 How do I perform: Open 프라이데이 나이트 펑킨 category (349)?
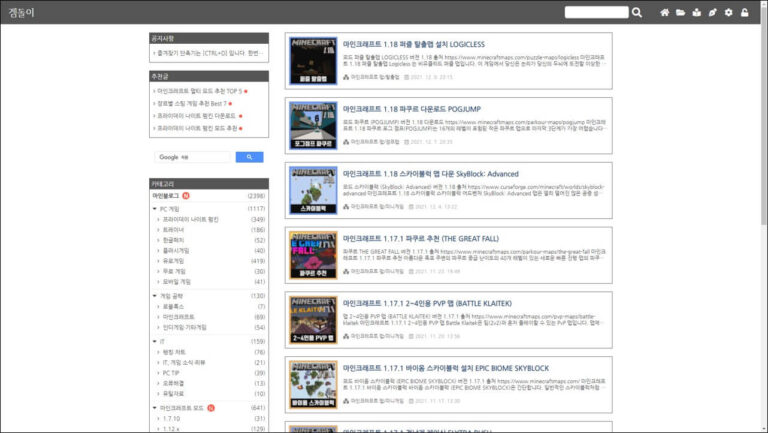click(x=191, y=219)
